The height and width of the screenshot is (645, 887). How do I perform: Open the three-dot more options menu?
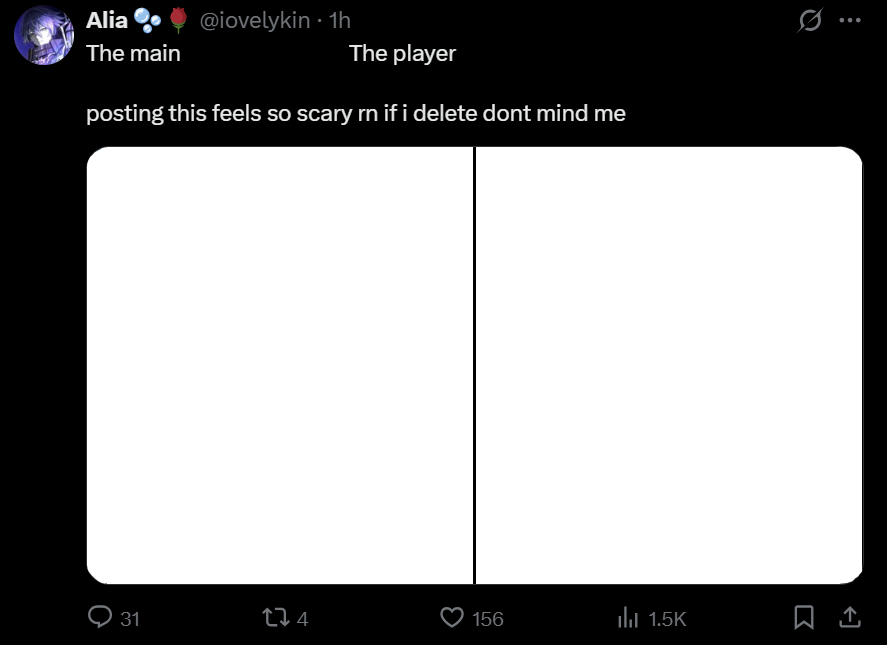849,21
